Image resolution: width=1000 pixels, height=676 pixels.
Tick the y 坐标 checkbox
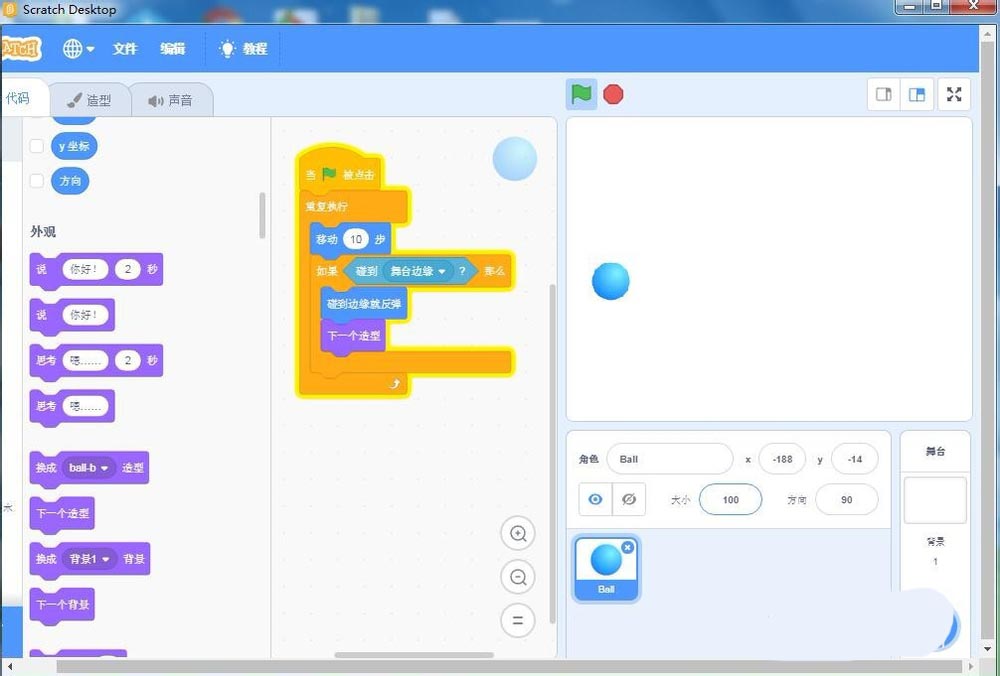click(x=37, y=146)
